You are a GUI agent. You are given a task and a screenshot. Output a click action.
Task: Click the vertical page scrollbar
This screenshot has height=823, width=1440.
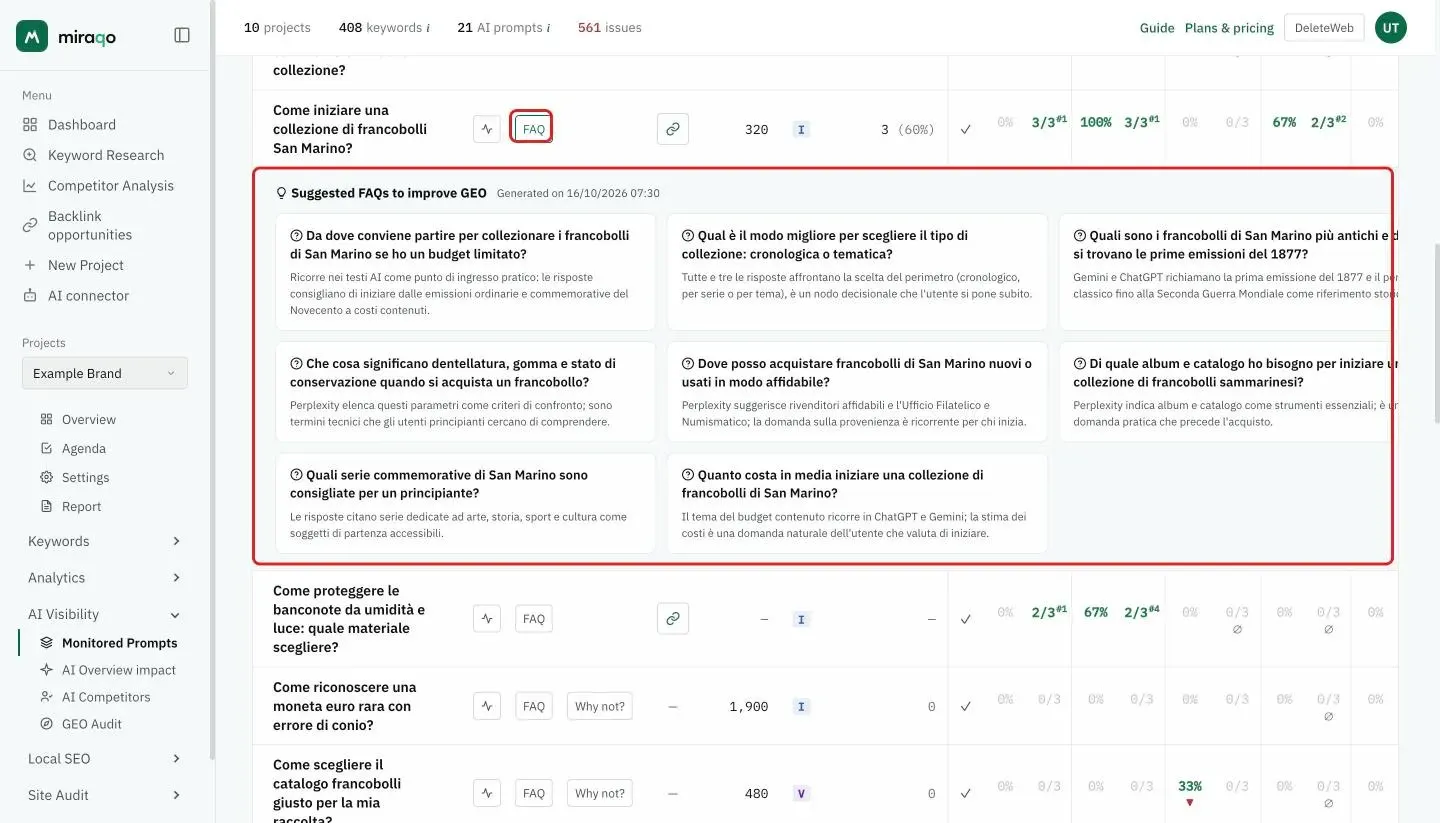1436,335
